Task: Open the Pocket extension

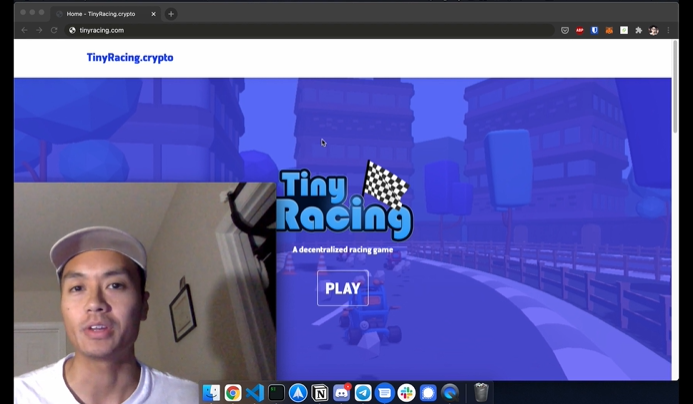Action: coord(565,30)
